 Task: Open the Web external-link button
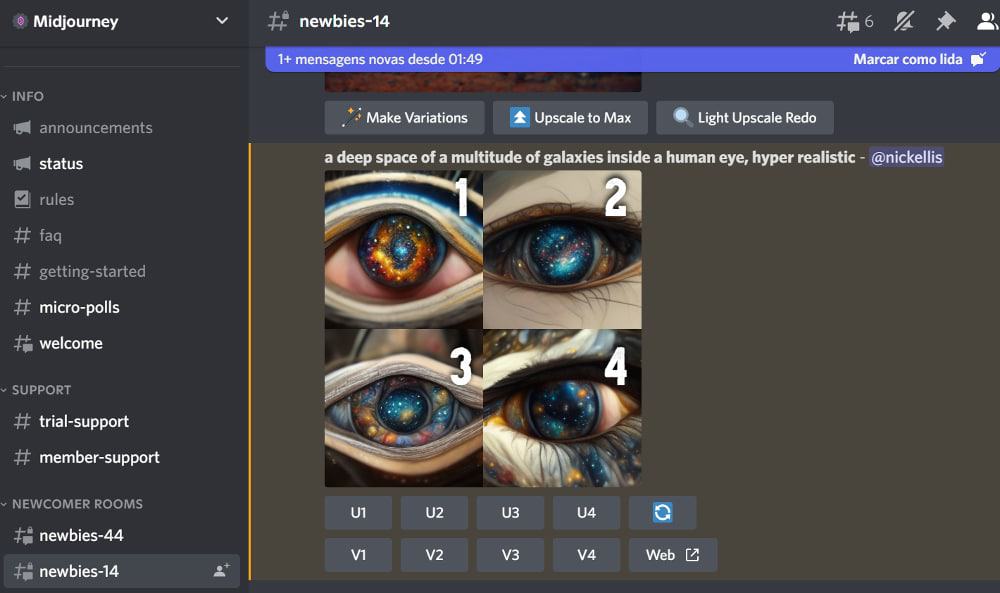tap(672, 555)
